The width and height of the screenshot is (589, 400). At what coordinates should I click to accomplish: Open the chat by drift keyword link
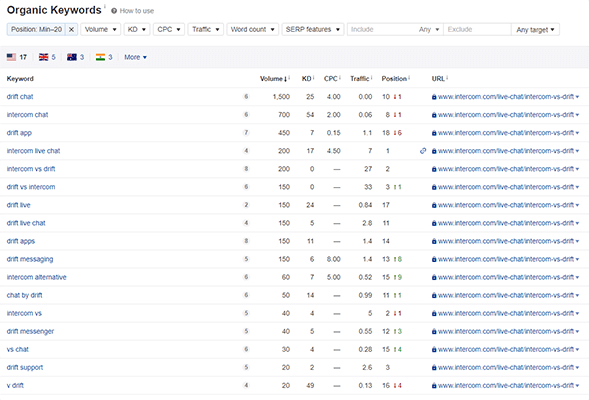click(24, 295)
